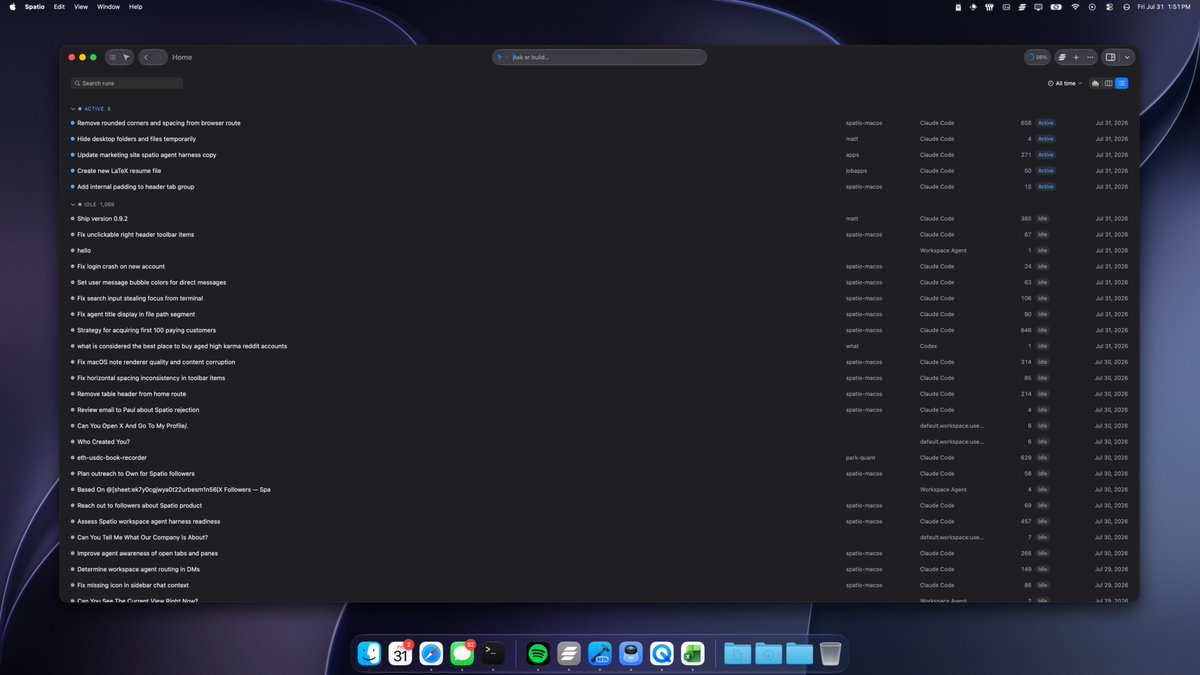Toggle the right side panel layout icon
Viewport: 1200px width, 675px height.
1111,57
